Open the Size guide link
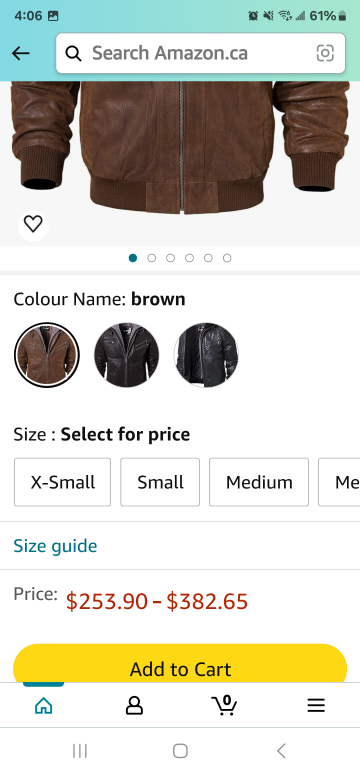 point(55,546)
